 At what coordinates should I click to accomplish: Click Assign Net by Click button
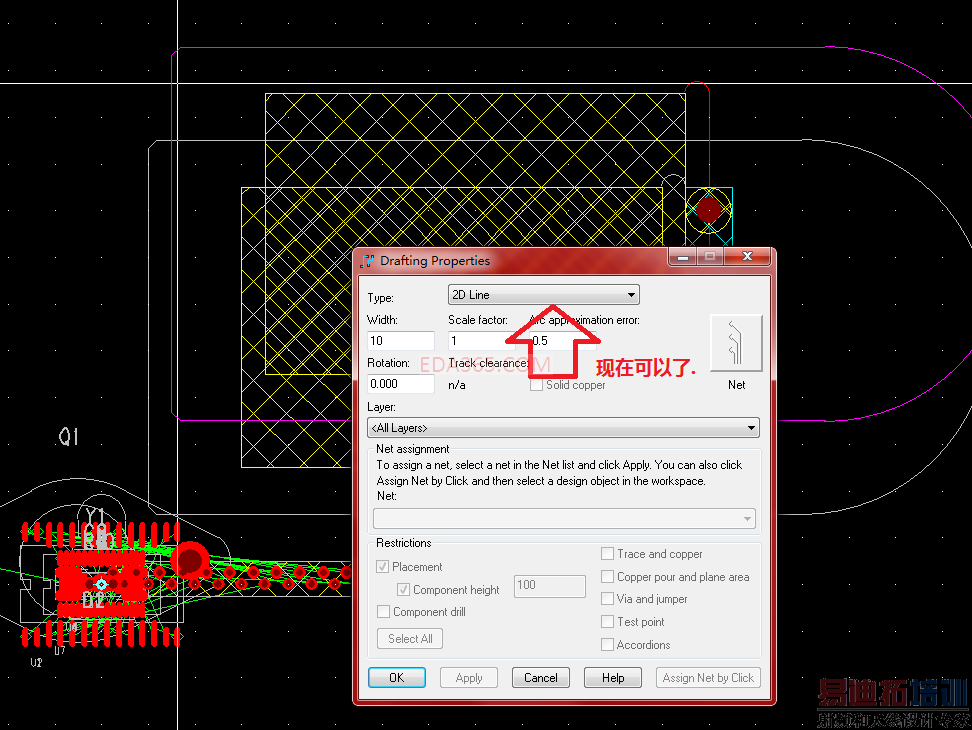pos(708,678)
